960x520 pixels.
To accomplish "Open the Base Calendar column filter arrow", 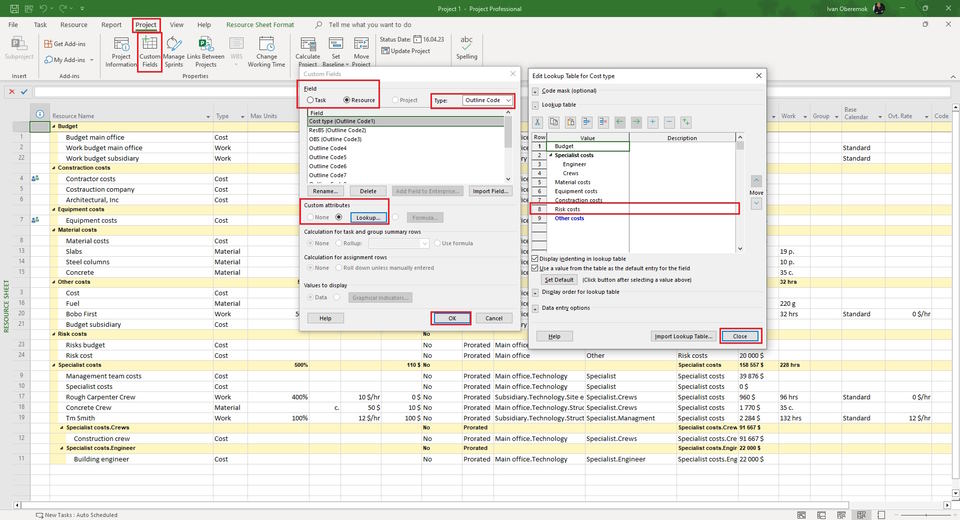I will 880,116.
